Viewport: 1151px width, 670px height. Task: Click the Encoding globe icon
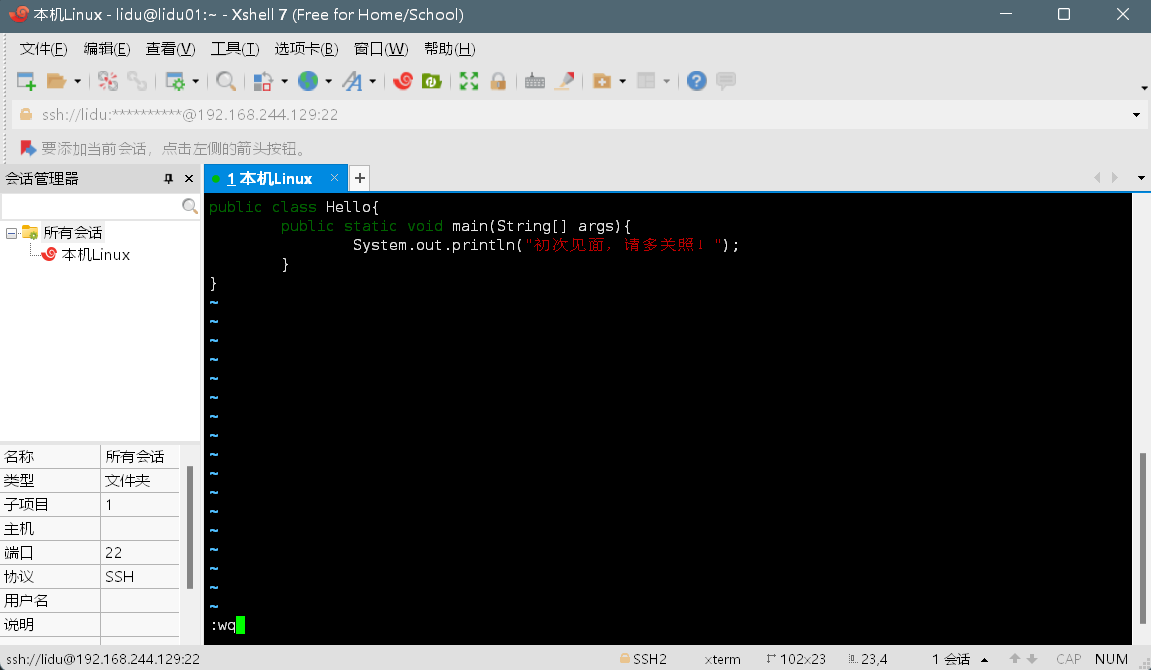coord(308,81)
